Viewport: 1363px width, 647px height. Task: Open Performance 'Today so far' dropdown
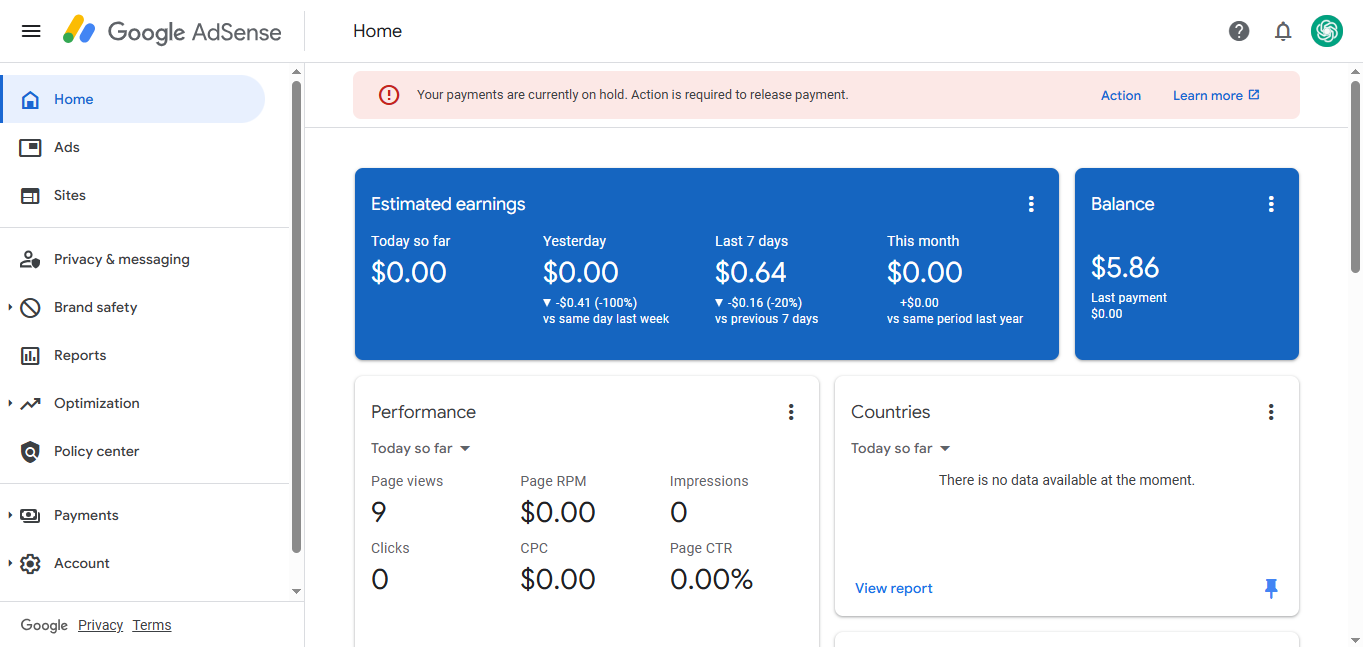click(421, 448)
